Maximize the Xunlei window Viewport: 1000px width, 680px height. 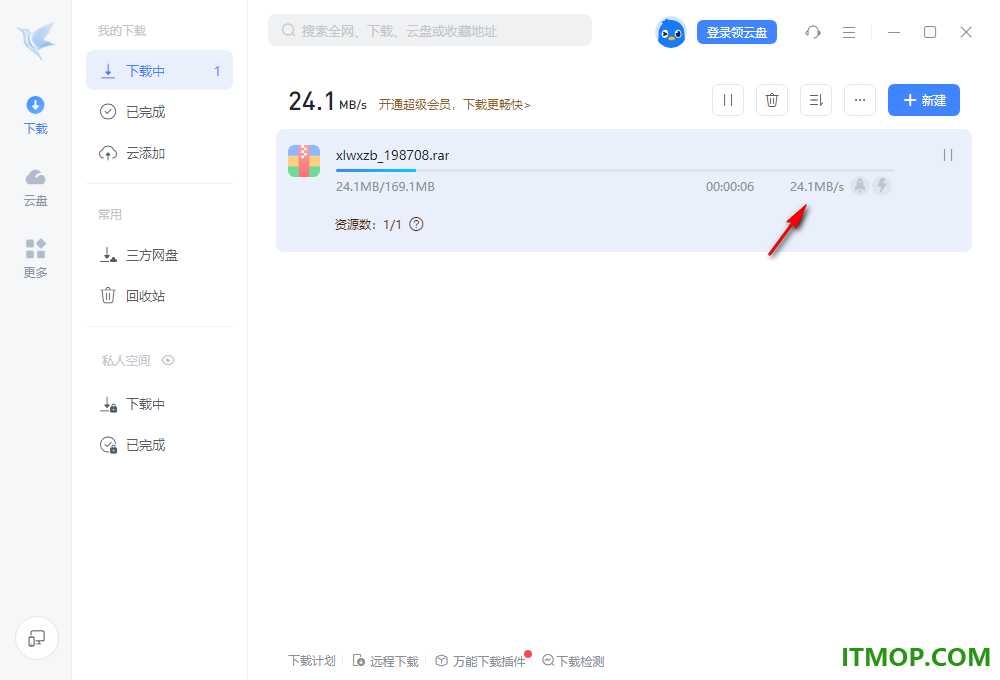coord(930,32)
